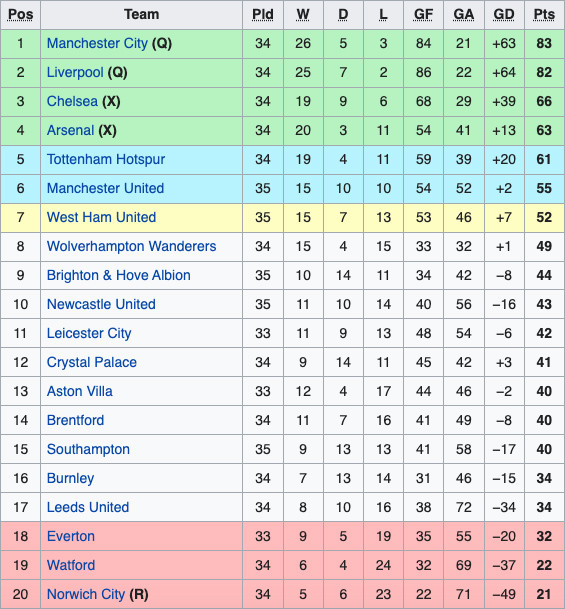The height and width of the screenshot is (609, 565).
Task: Select the Tottenham Hotspur link
Action: click(x=106, y=160)
